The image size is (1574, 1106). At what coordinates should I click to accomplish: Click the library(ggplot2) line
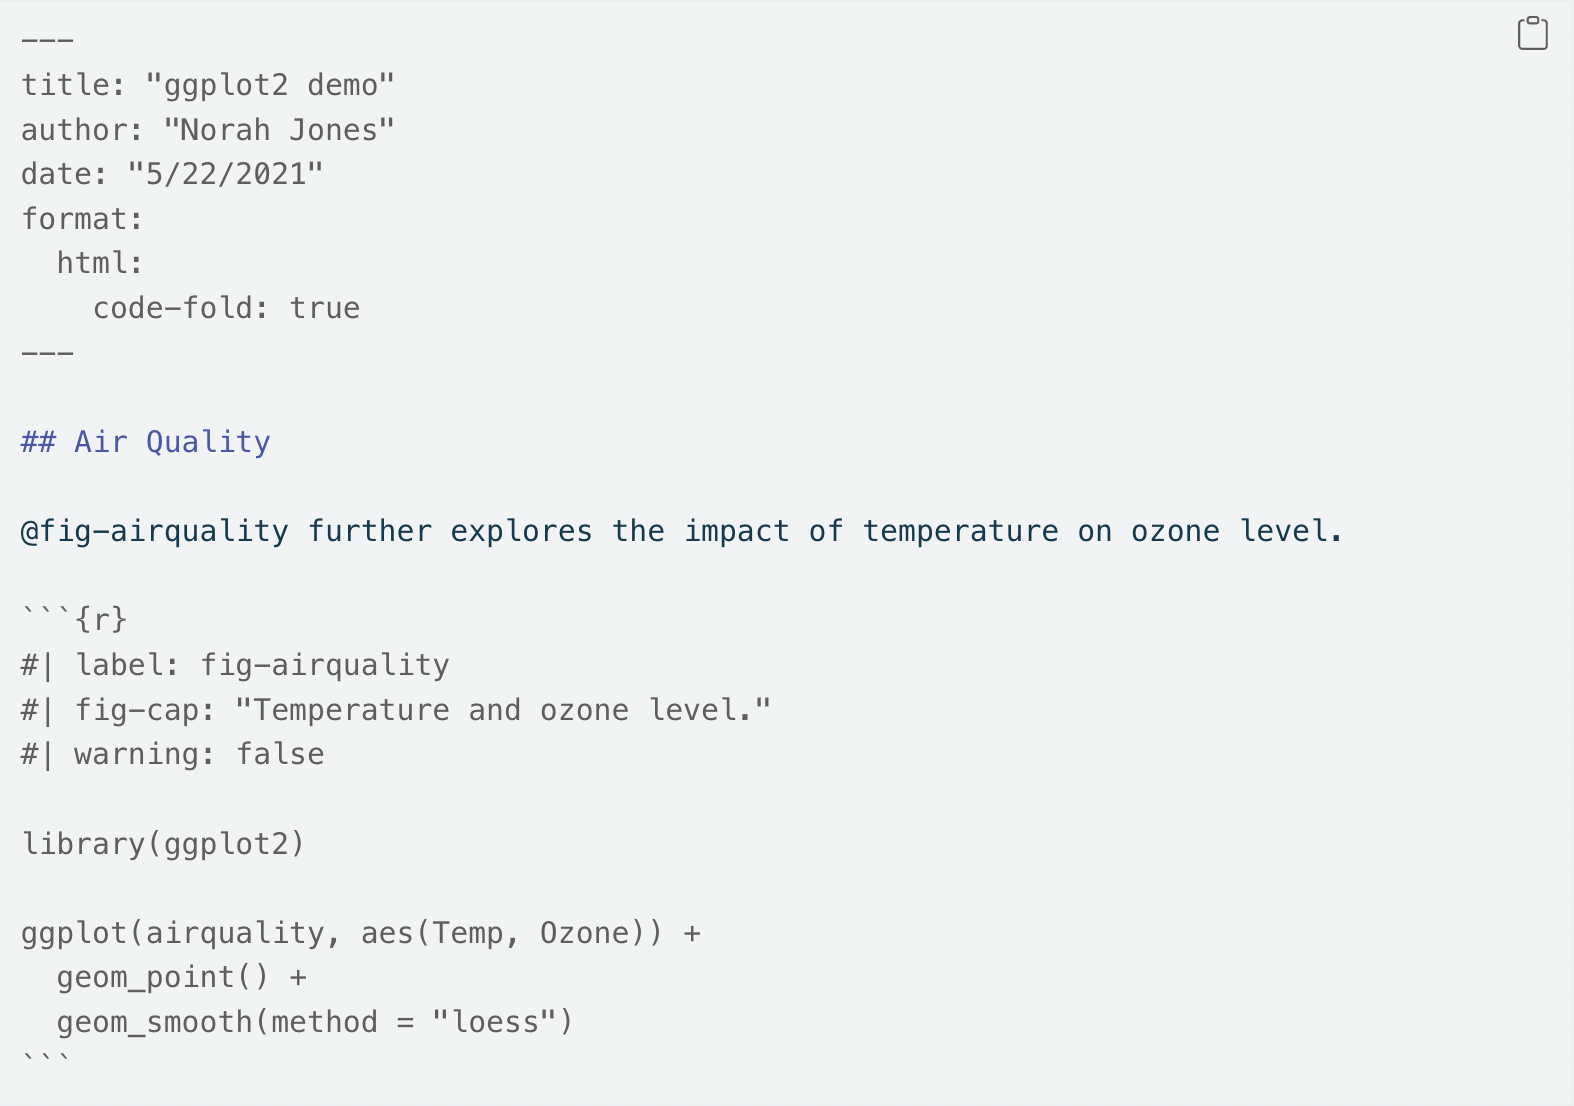pyautogui.click(x=163, y=844)
